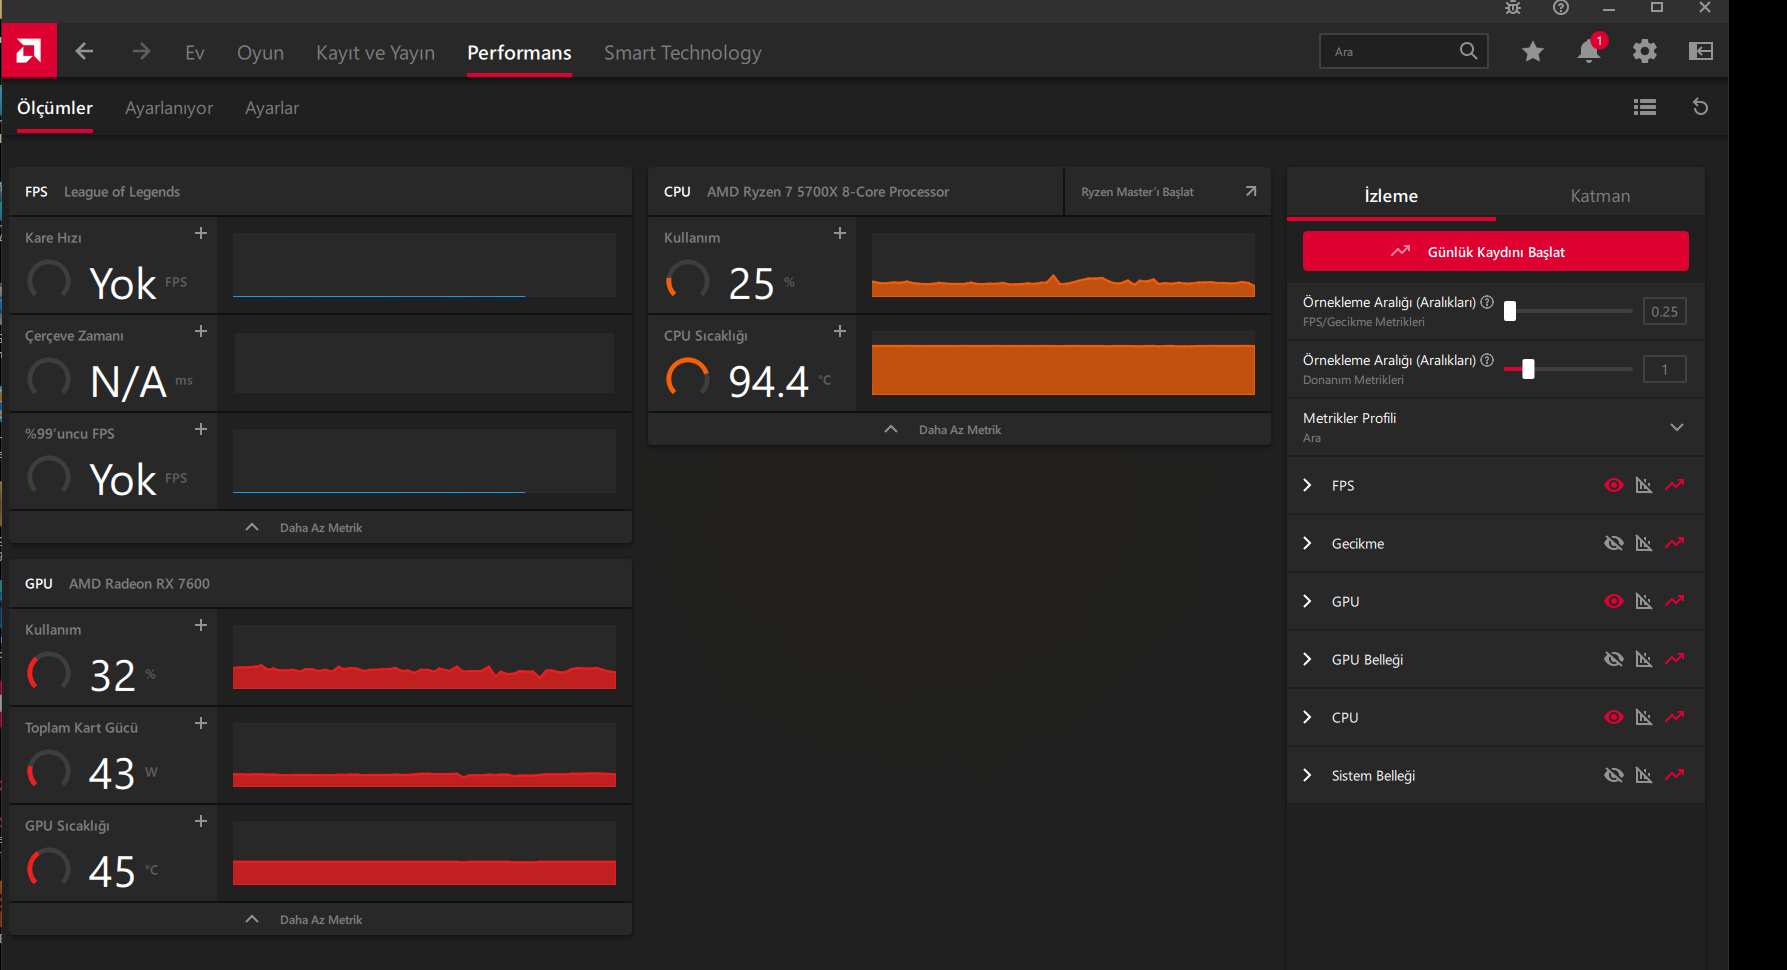The image size is (1787, 970).
Task: Open the Smart Technology tab
Action: tap(682, 52)
